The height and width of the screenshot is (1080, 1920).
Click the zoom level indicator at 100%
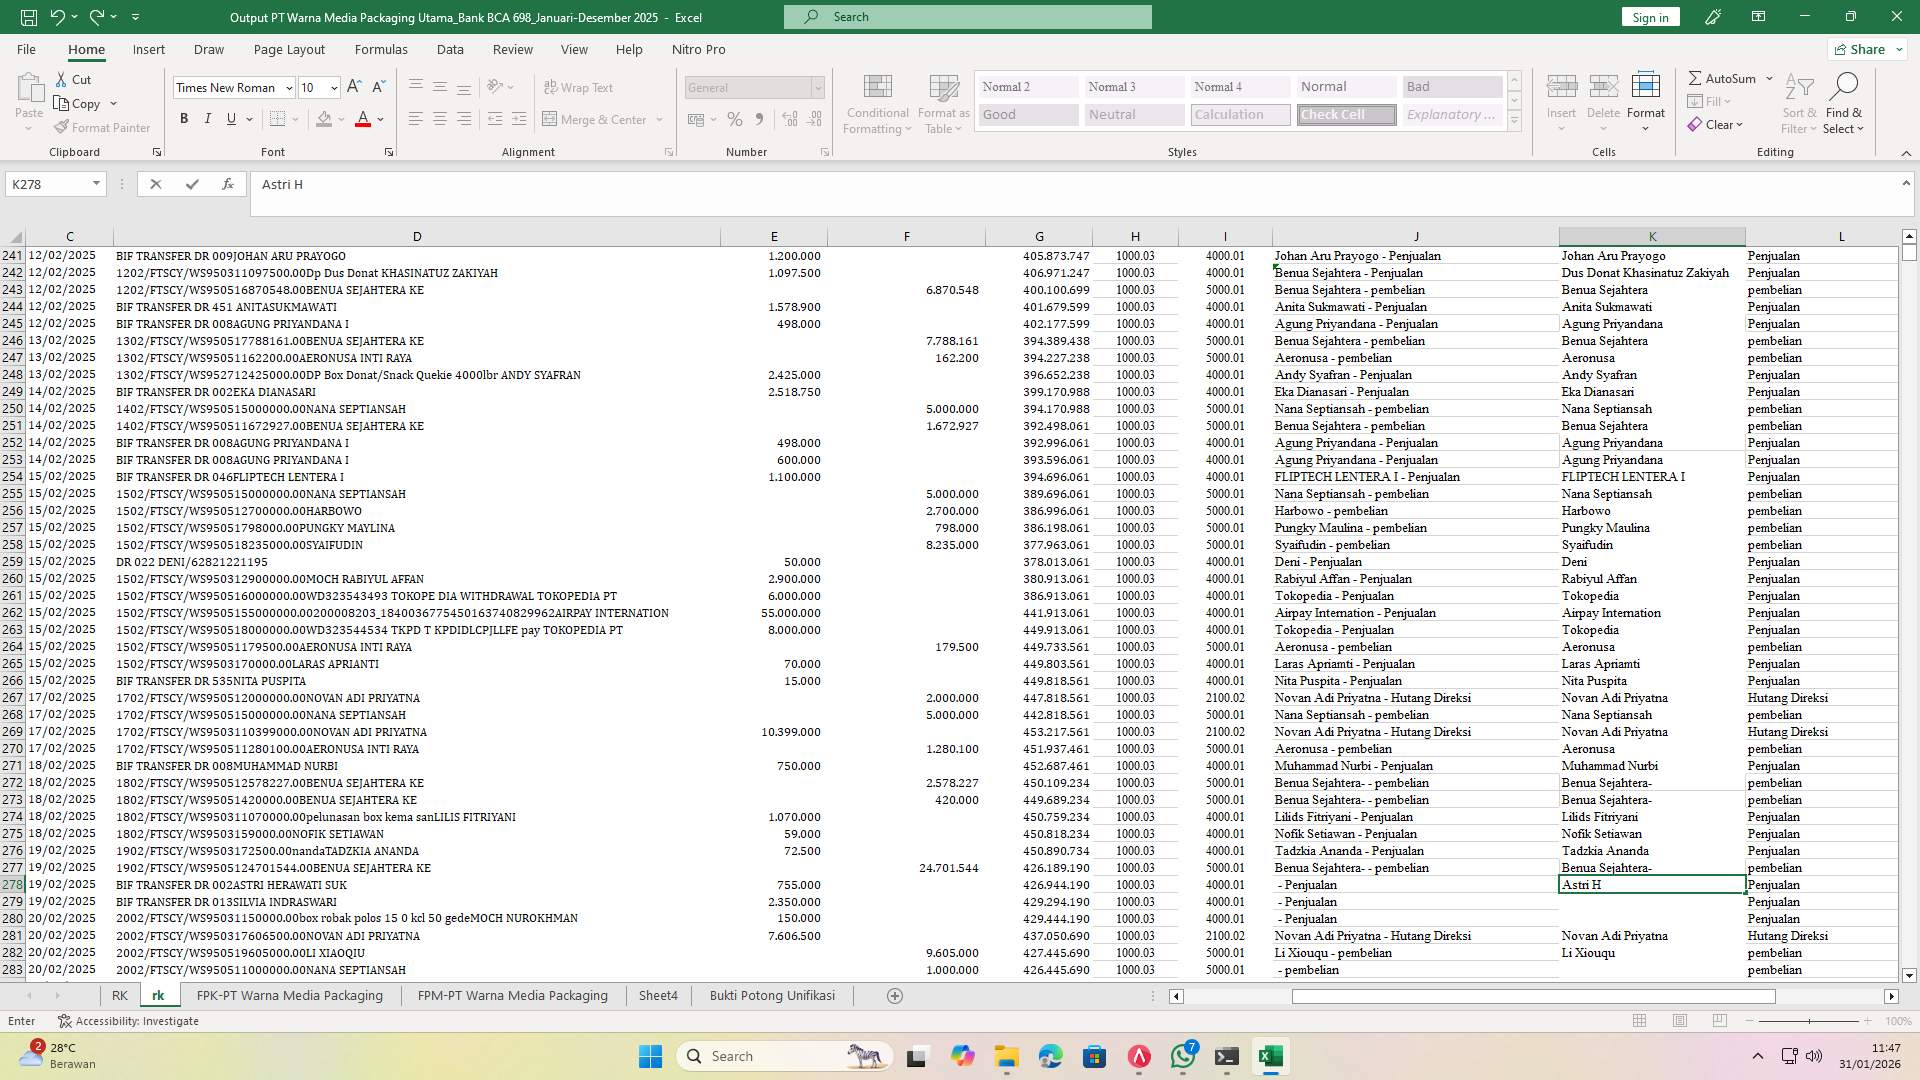1897,1021
